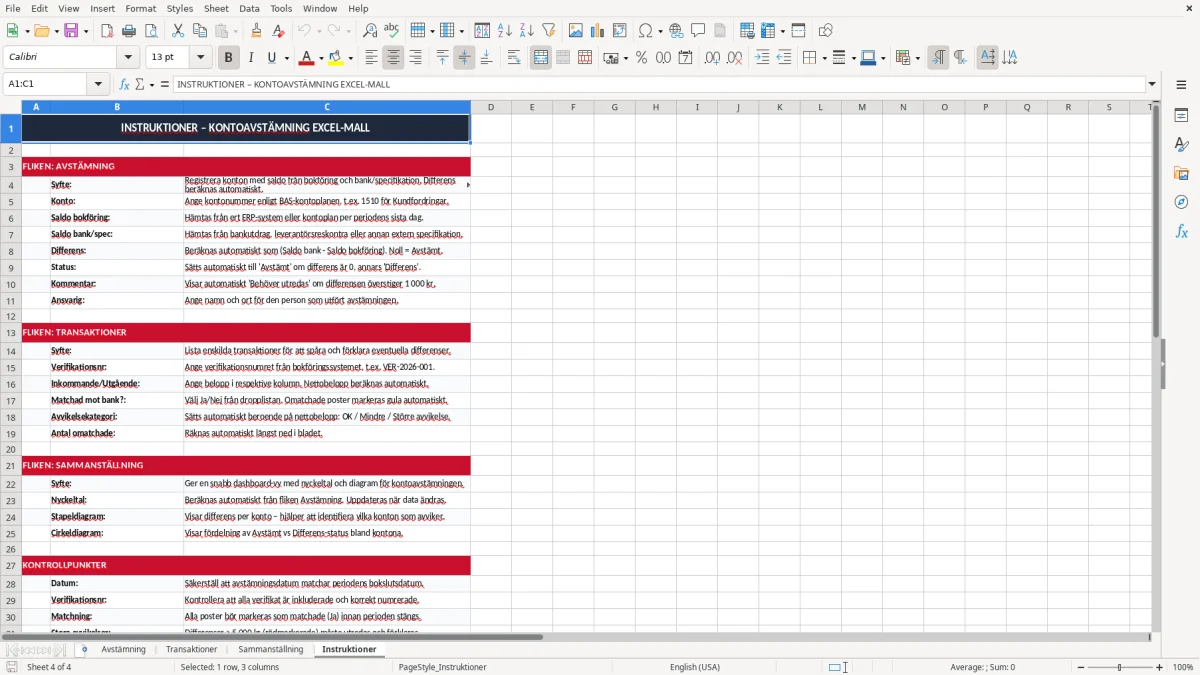Open the Data menu
This screenshot has height=675, width=1200.
(249, 8)
